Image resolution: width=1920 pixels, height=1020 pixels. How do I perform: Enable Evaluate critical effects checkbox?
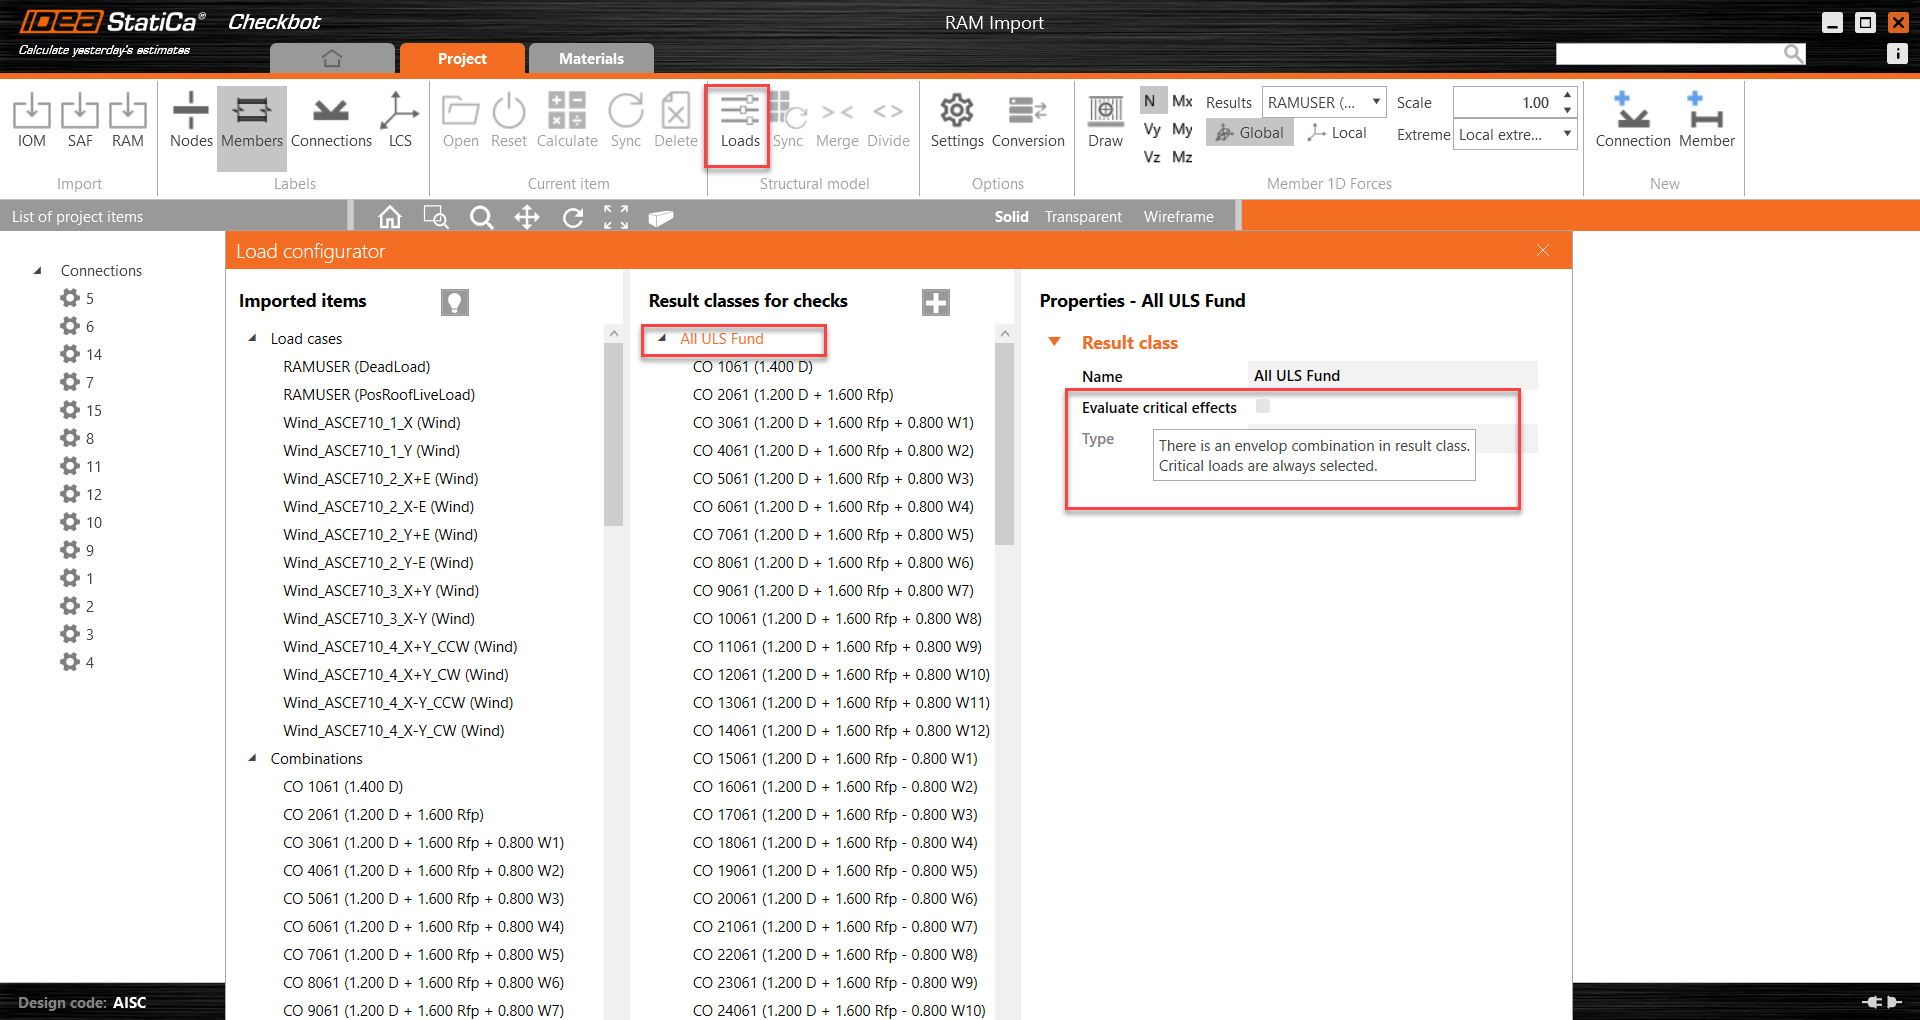pos(1263,406)
